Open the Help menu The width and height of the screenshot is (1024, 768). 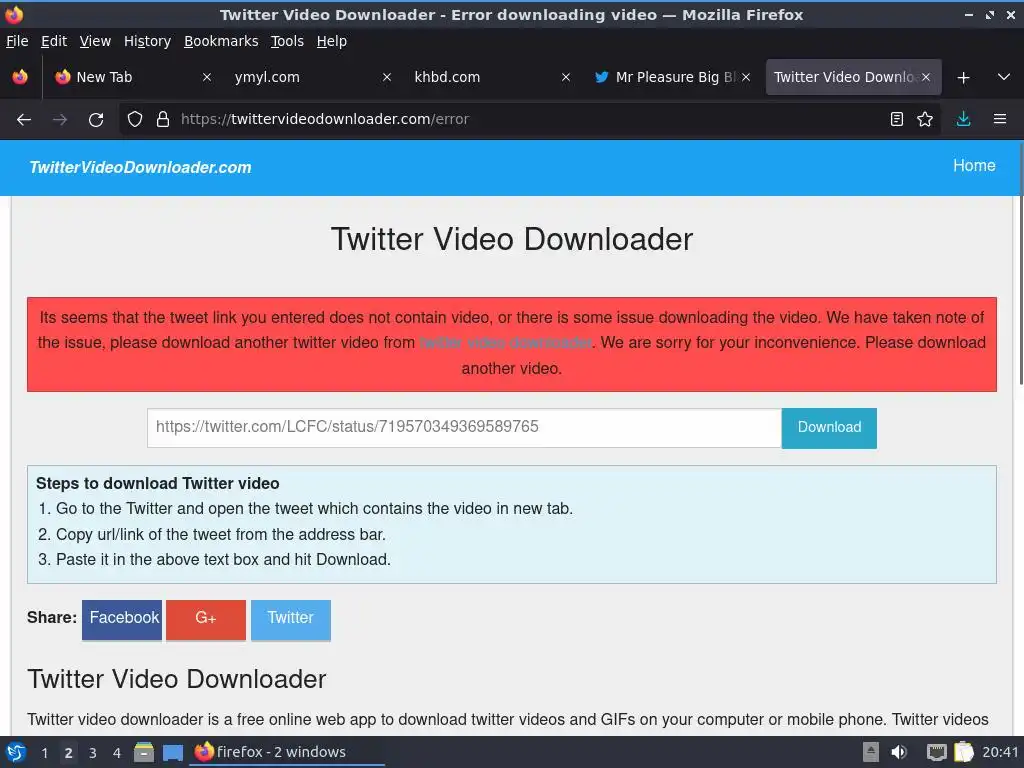click(332, 41)
